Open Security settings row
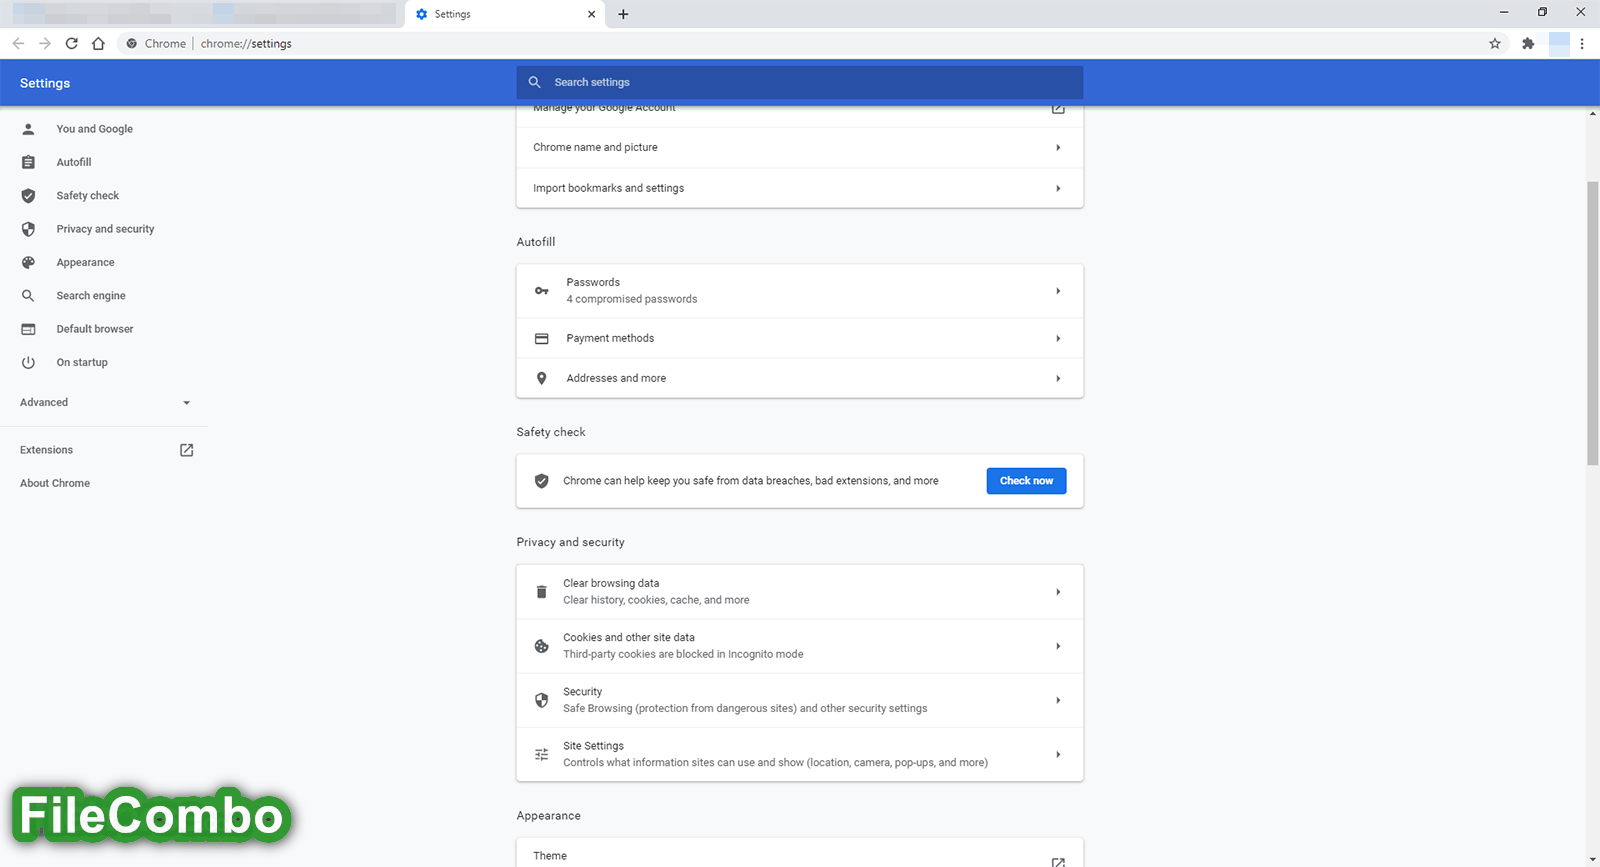This screenshot has width=1600, height=867. click(x=800, y=700)
